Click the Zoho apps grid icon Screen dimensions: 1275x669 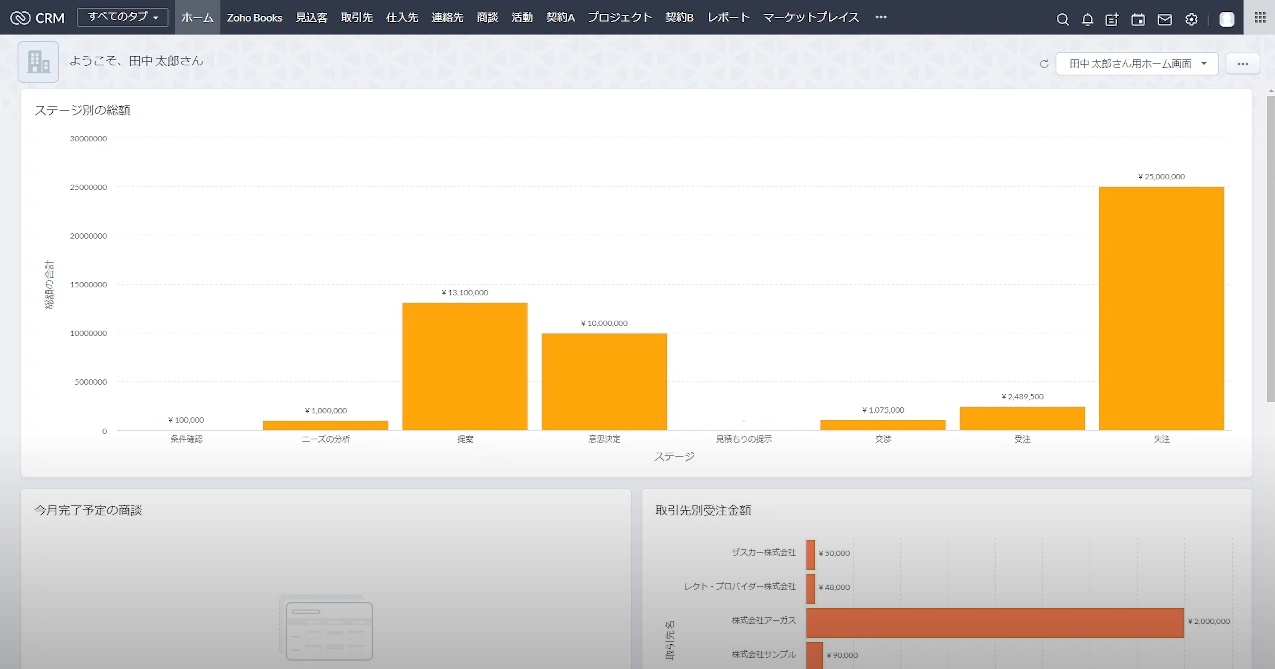click(1258, 17)
